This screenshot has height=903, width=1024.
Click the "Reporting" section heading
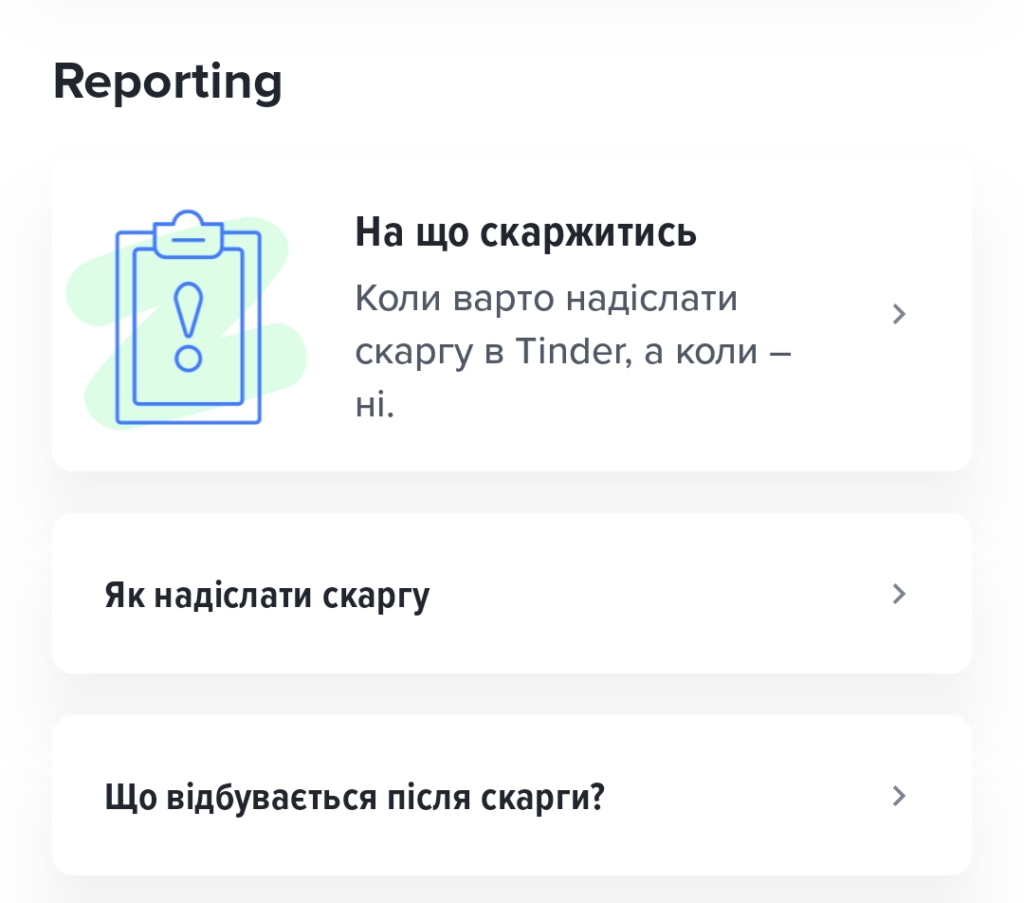pyautogui.click(x=167, y=82)
